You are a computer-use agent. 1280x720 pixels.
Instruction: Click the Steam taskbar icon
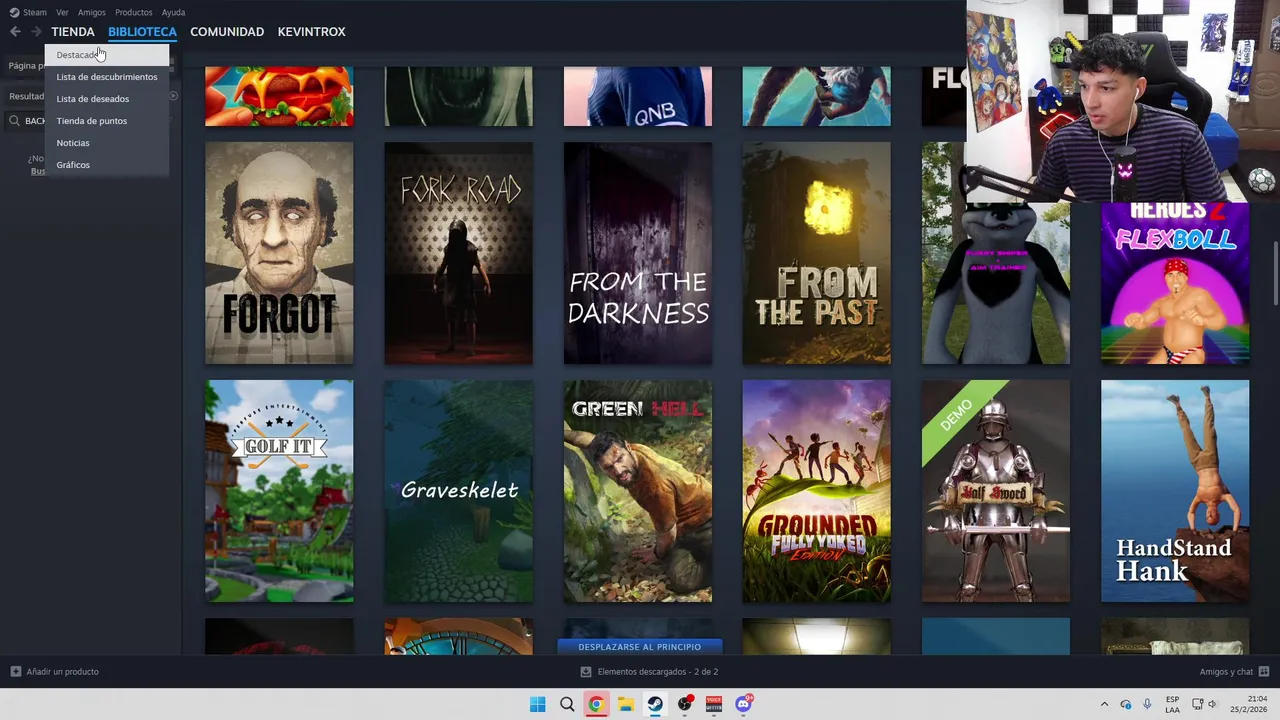(655, 704)
